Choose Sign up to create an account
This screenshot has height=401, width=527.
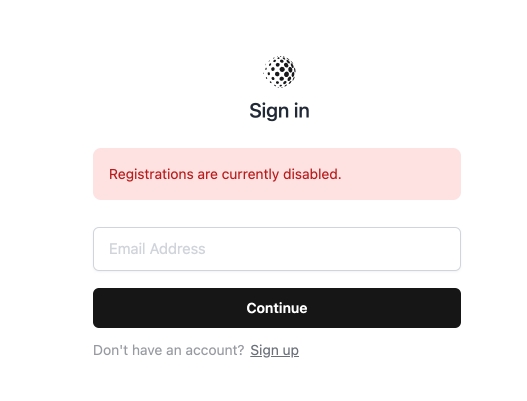click(274, 350)
